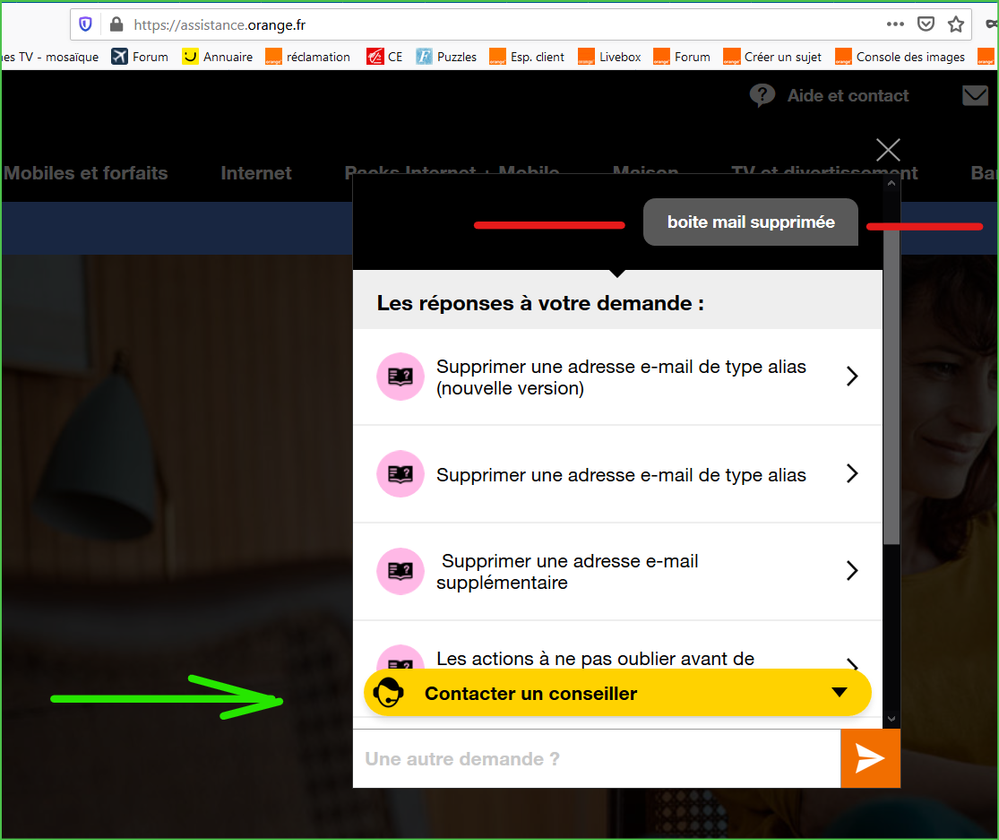The height and width of the screenshot is (840, 999).
Task: Open Supprimer une adresse e-mail de type alias (nouvelle version)
Action: pos(617,377)
